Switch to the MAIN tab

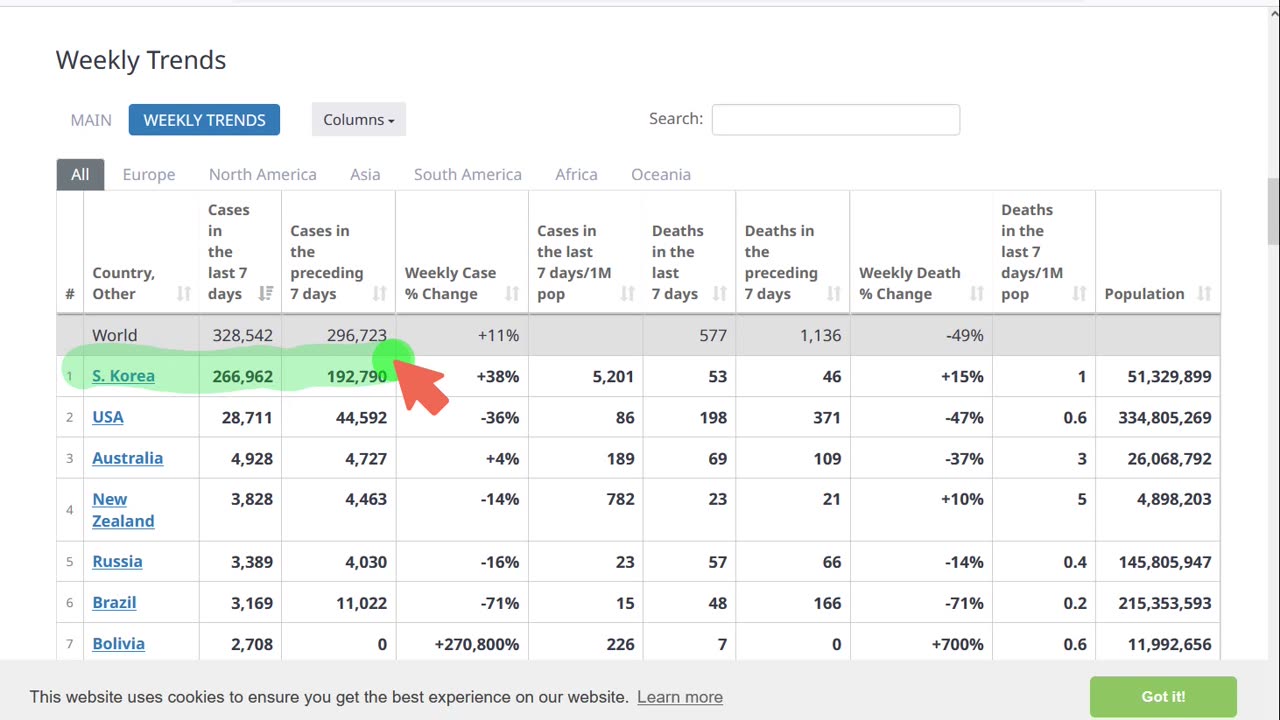[91, 120]
